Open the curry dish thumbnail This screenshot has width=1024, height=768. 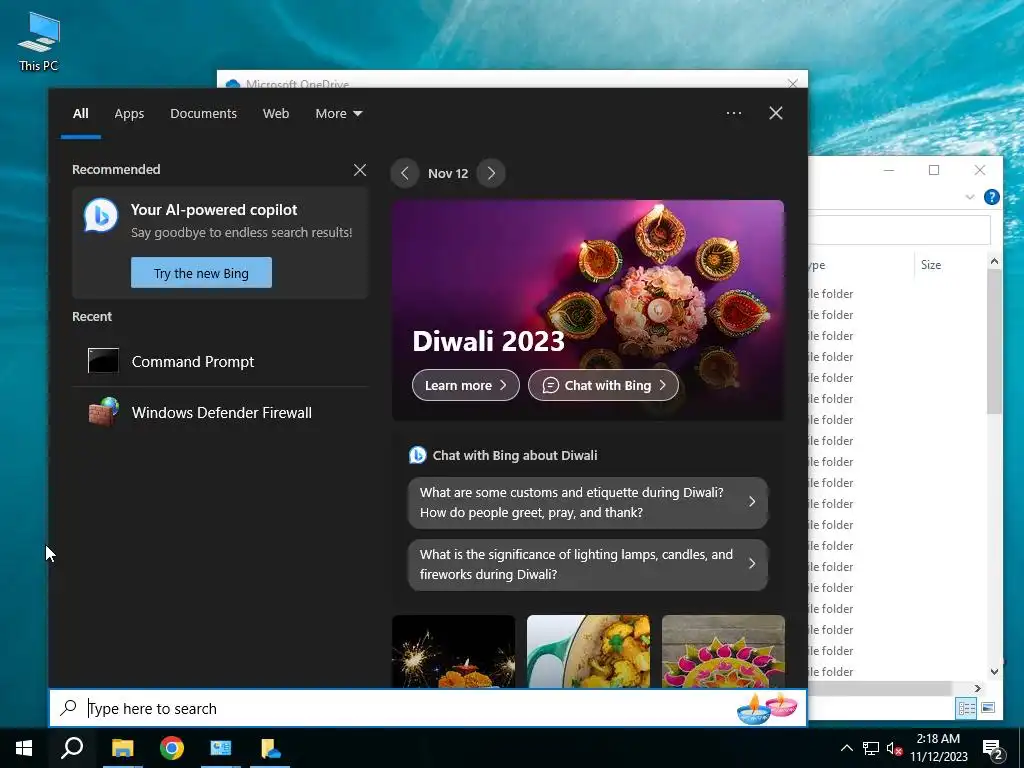[x=588, y=650]
